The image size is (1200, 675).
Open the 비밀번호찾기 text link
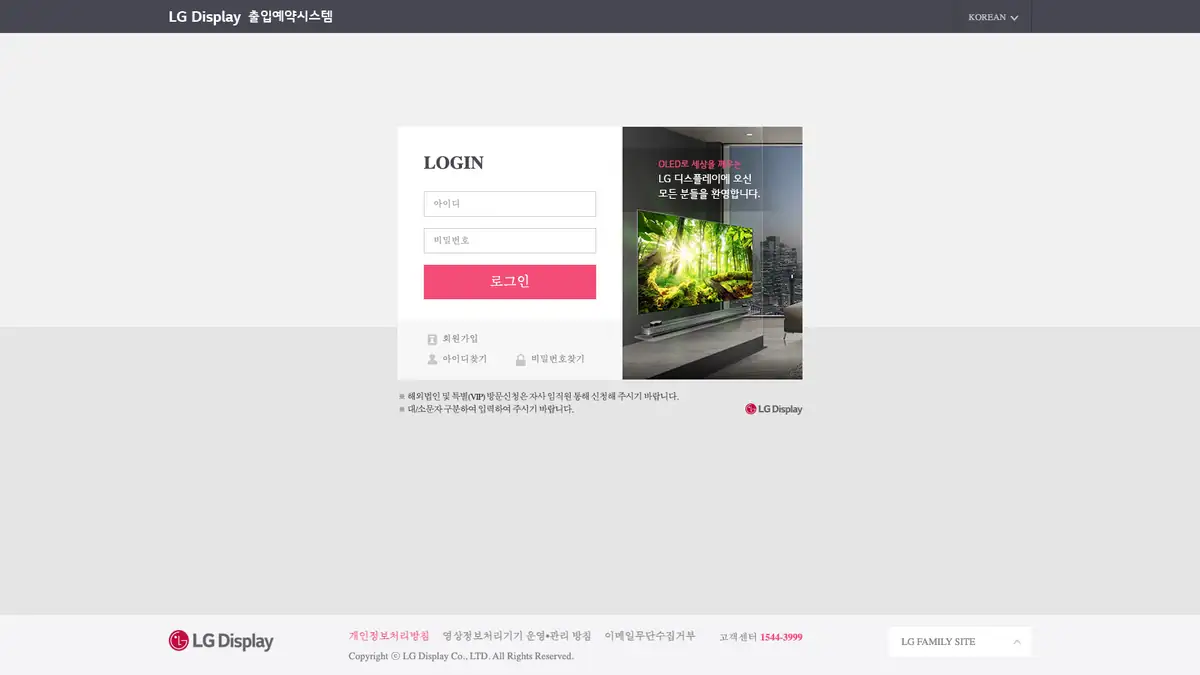tap(557, 359)
